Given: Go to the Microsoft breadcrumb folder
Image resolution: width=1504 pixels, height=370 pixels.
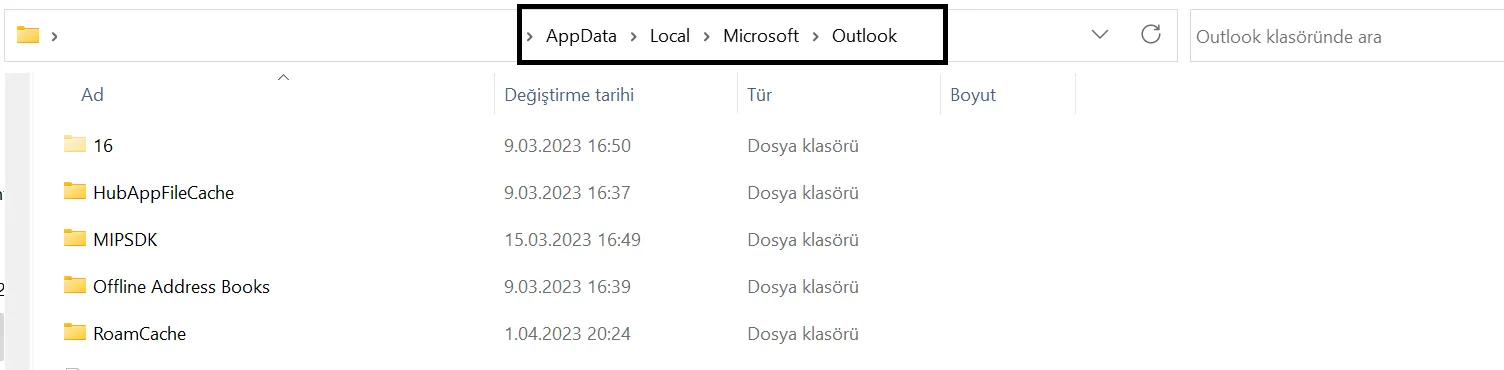Looking at the screenshot, I should (761, 36).
